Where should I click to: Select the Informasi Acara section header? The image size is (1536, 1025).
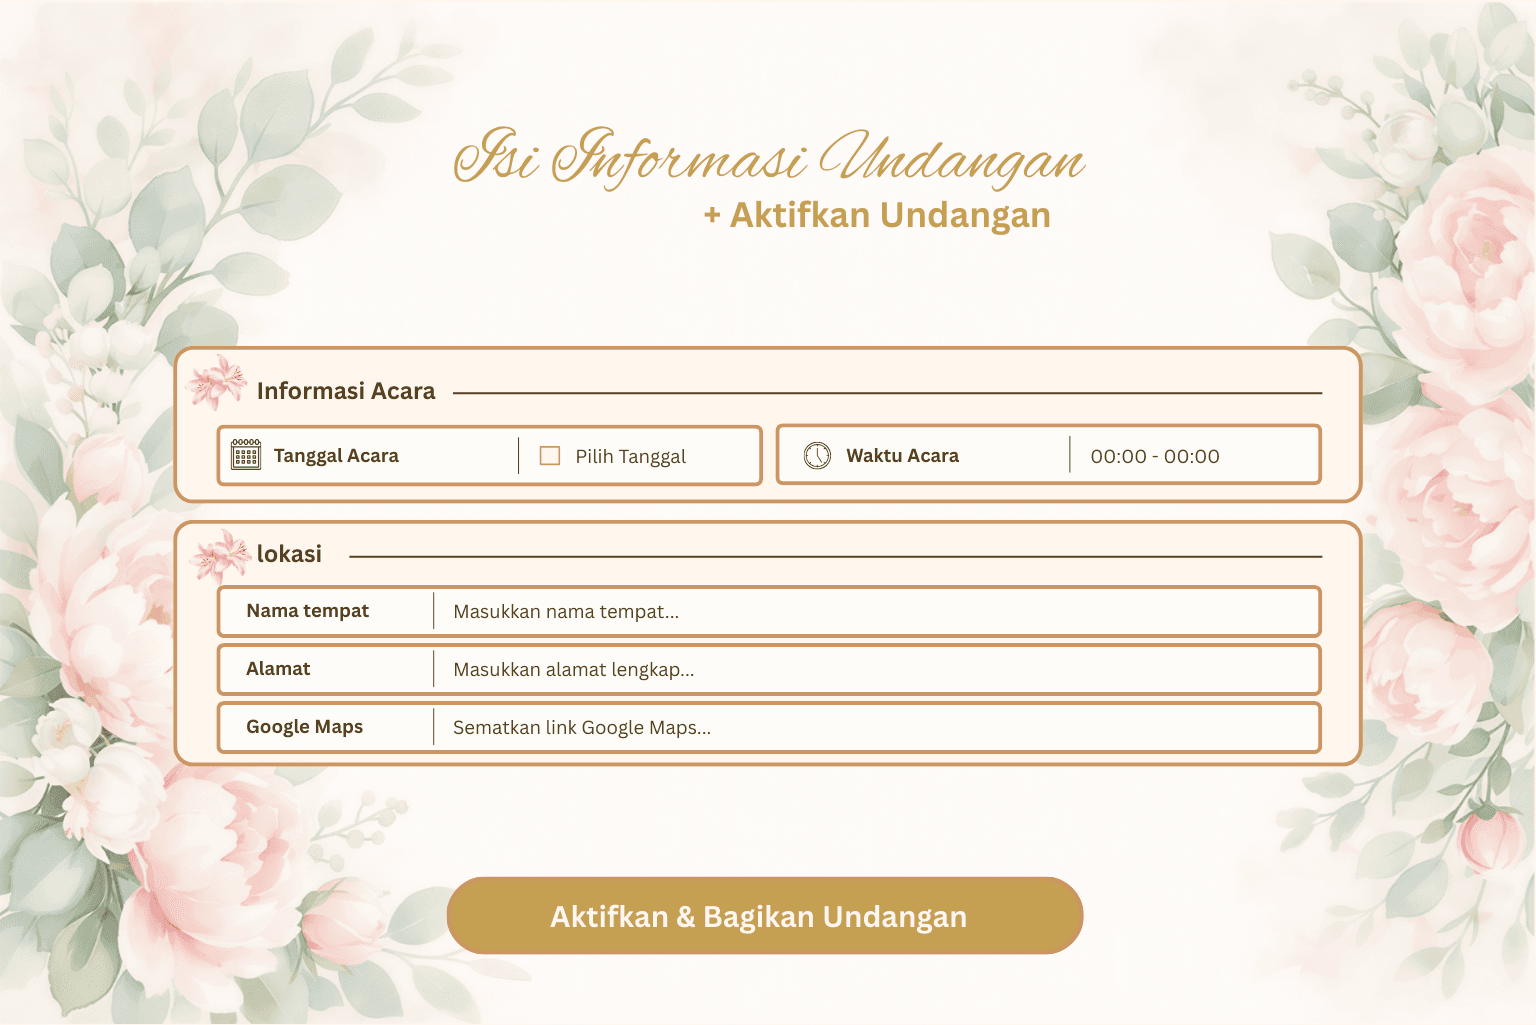[x=345, y=390]
